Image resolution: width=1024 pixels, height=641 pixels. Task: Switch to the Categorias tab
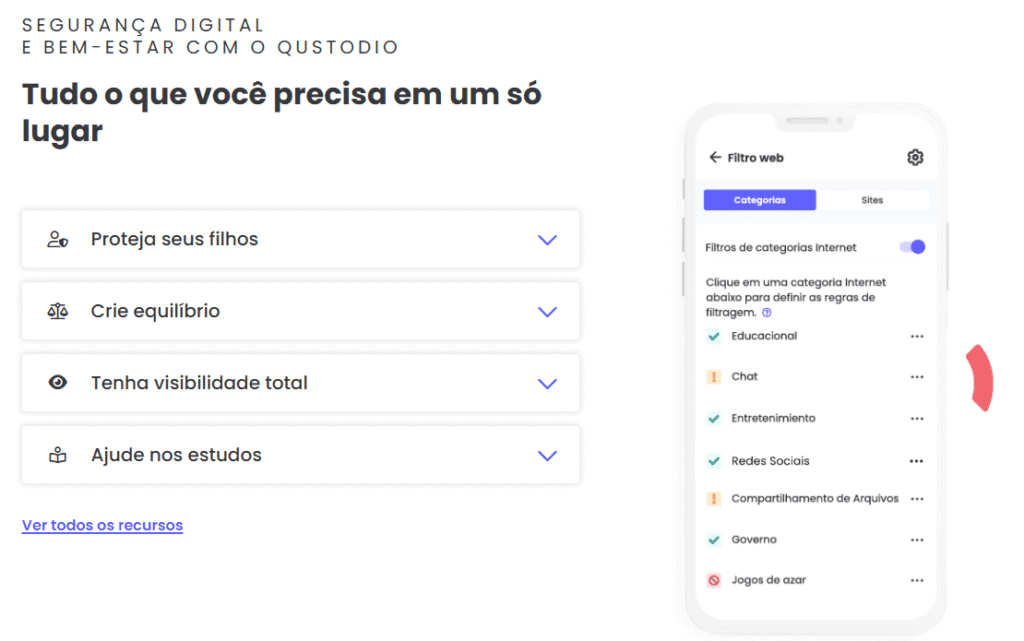(x=760, y=200)
